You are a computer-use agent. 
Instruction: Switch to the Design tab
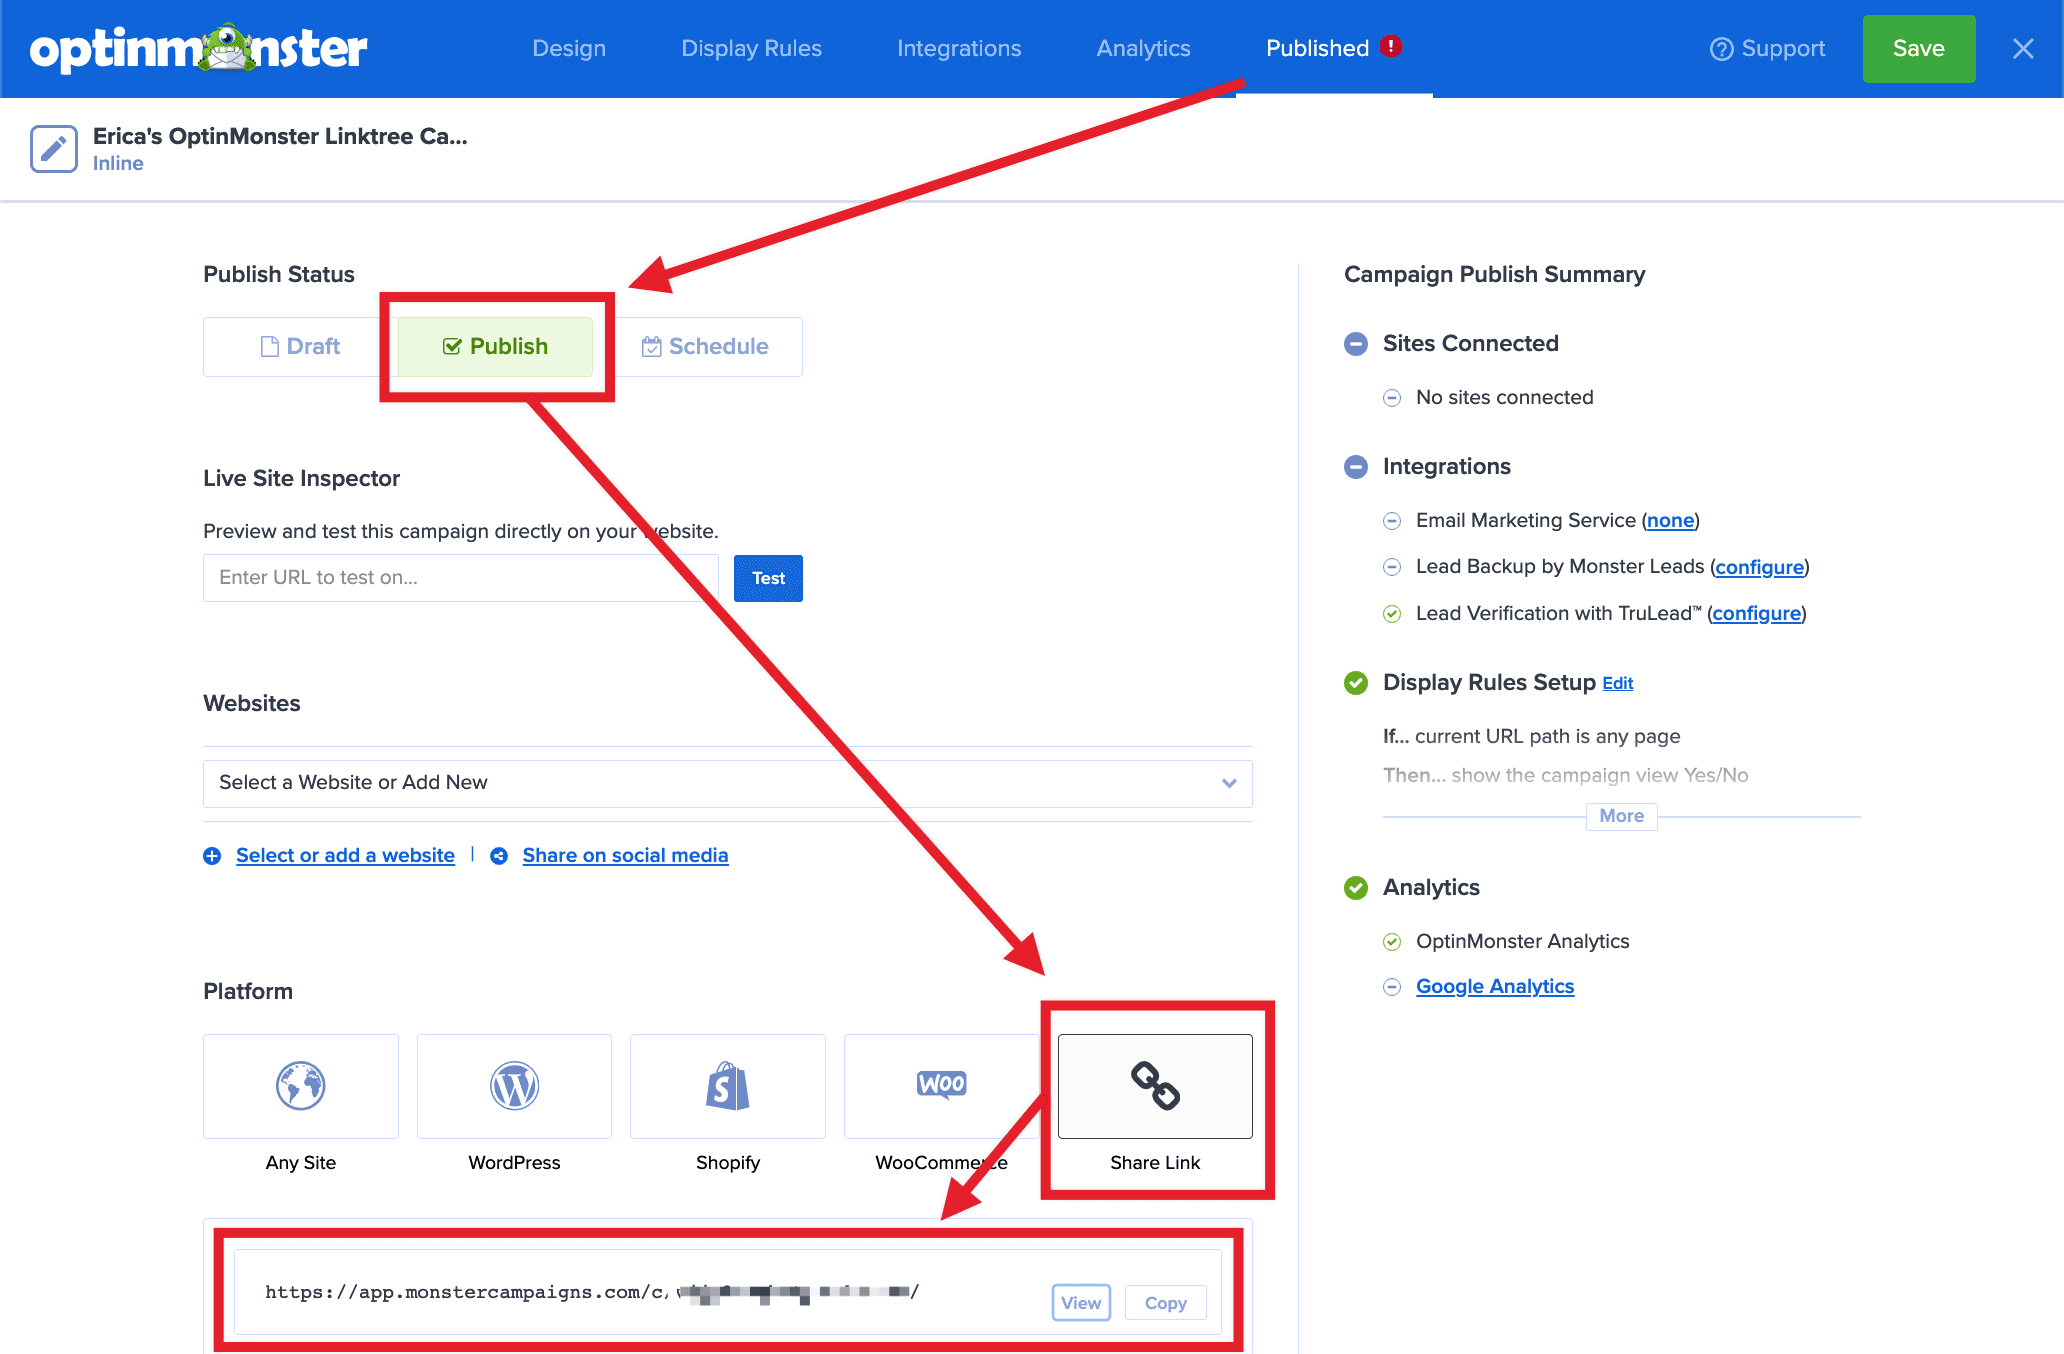click(x=568, y=48)
